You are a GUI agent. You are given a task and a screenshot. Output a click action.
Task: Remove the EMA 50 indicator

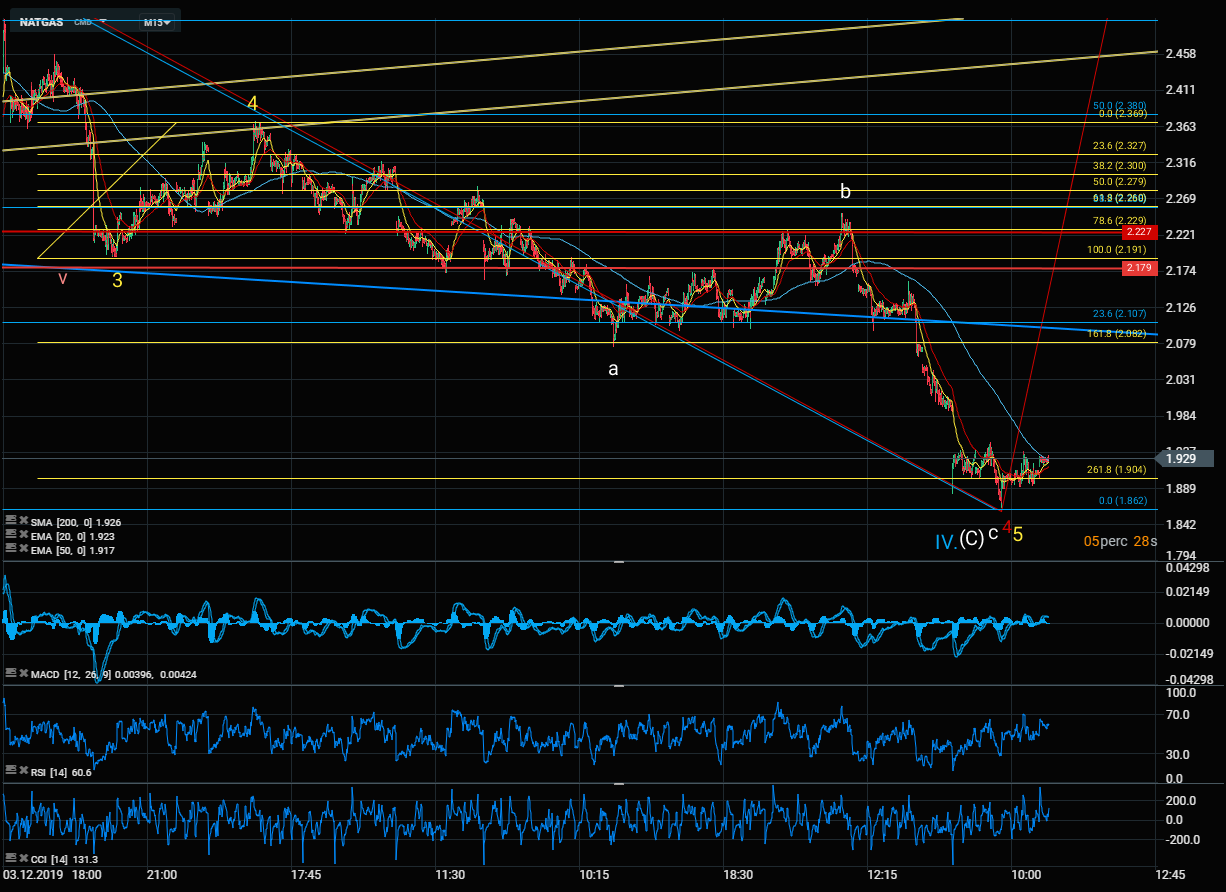(23, 549)
